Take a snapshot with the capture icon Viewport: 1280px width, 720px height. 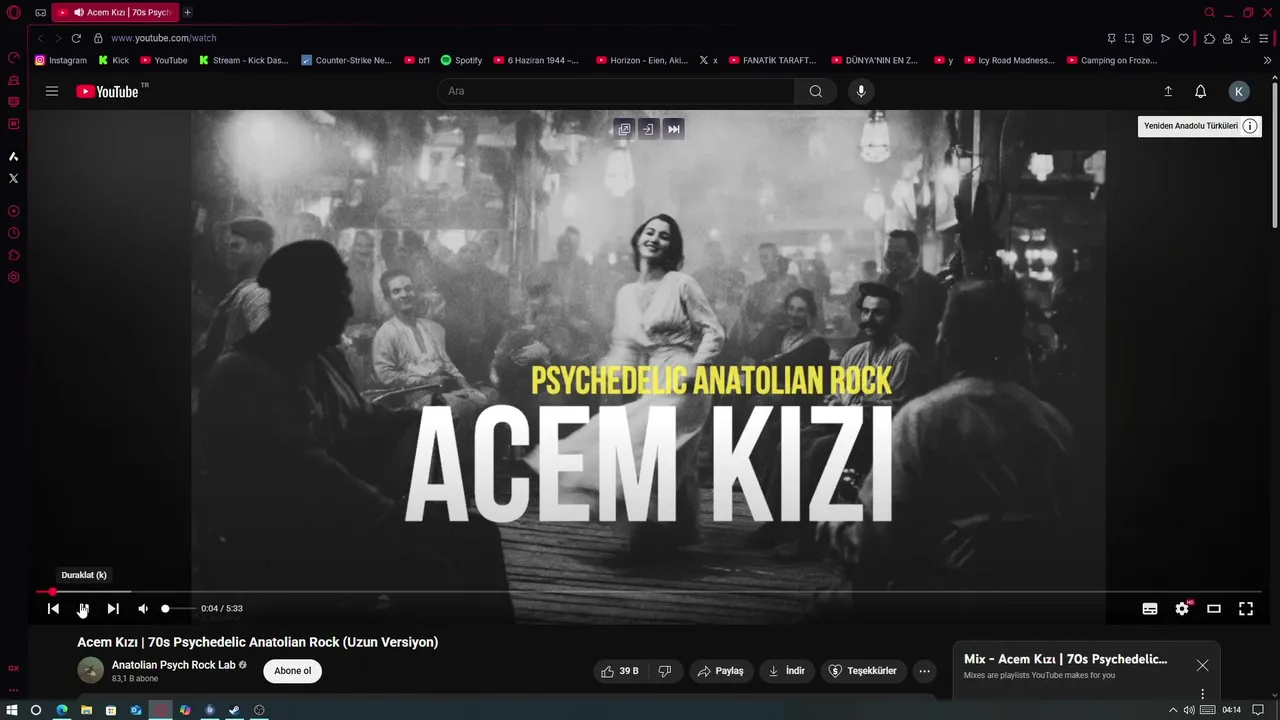tap(1129, 38)
